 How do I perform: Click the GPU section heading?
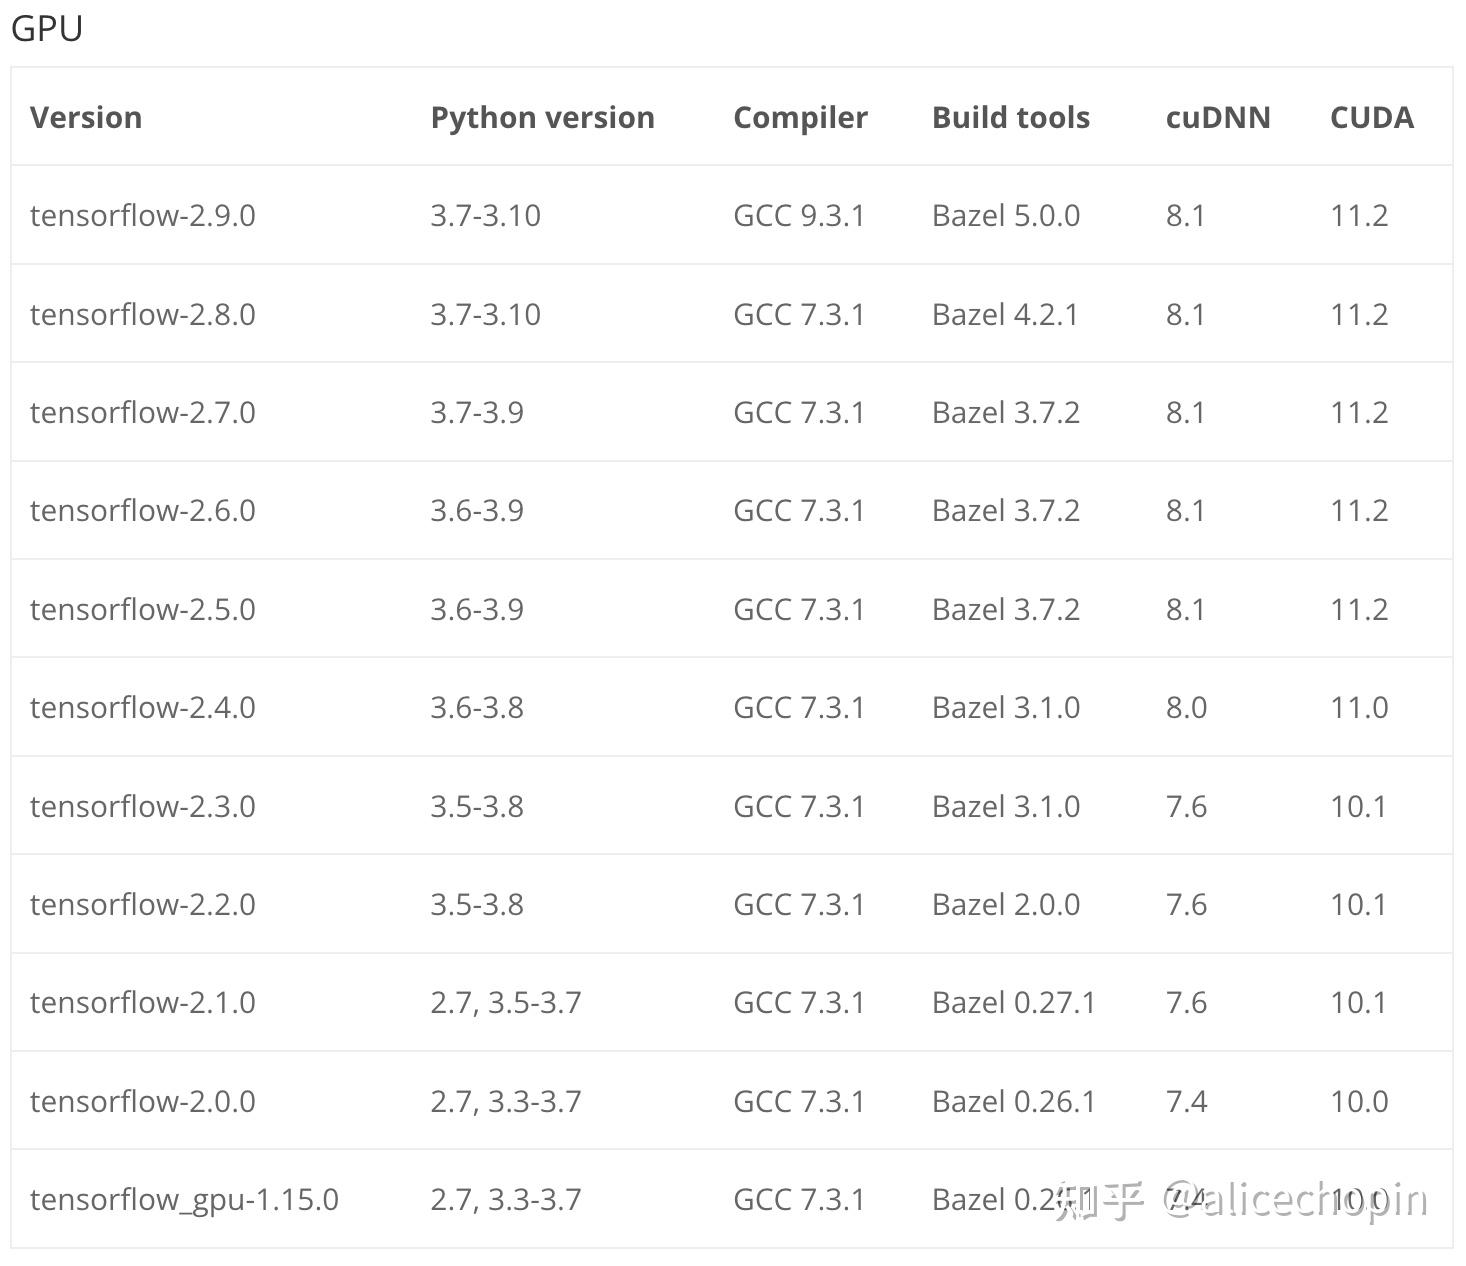coord(47,28)
